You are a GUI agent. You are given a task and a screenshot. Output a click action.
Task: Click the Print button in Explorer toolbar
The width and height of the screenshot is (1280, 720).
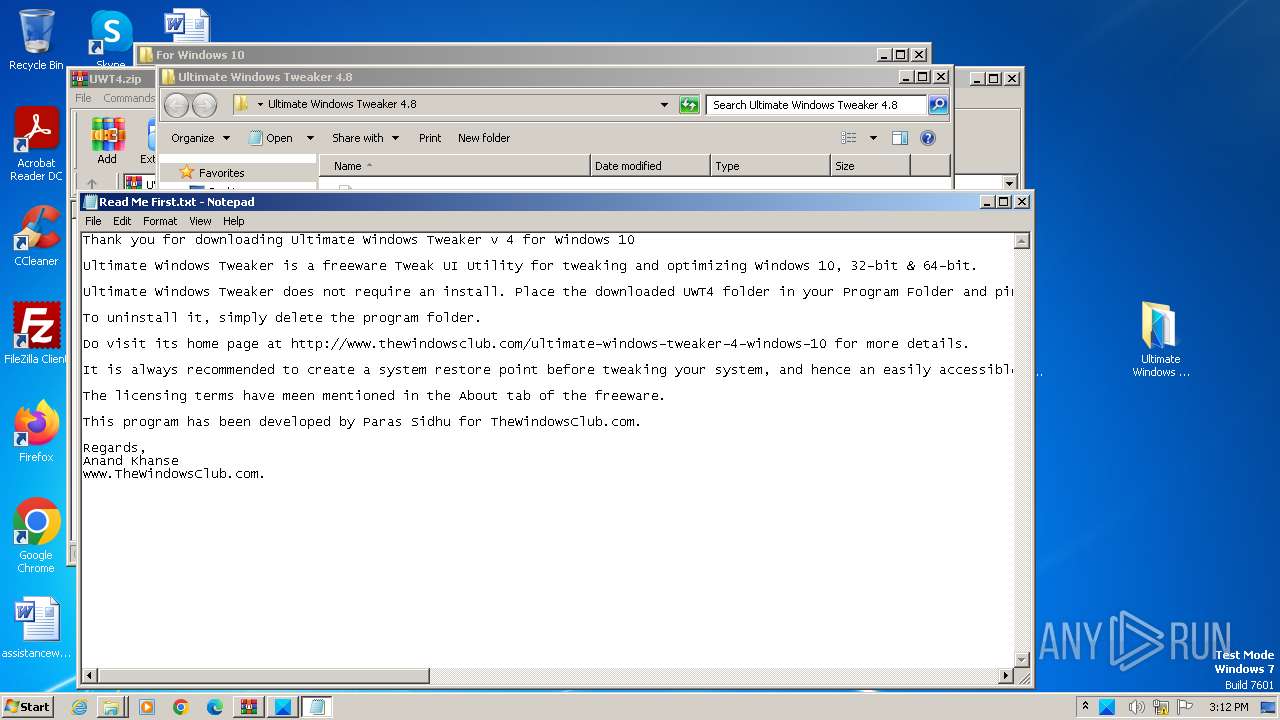(x=430, y=138)
